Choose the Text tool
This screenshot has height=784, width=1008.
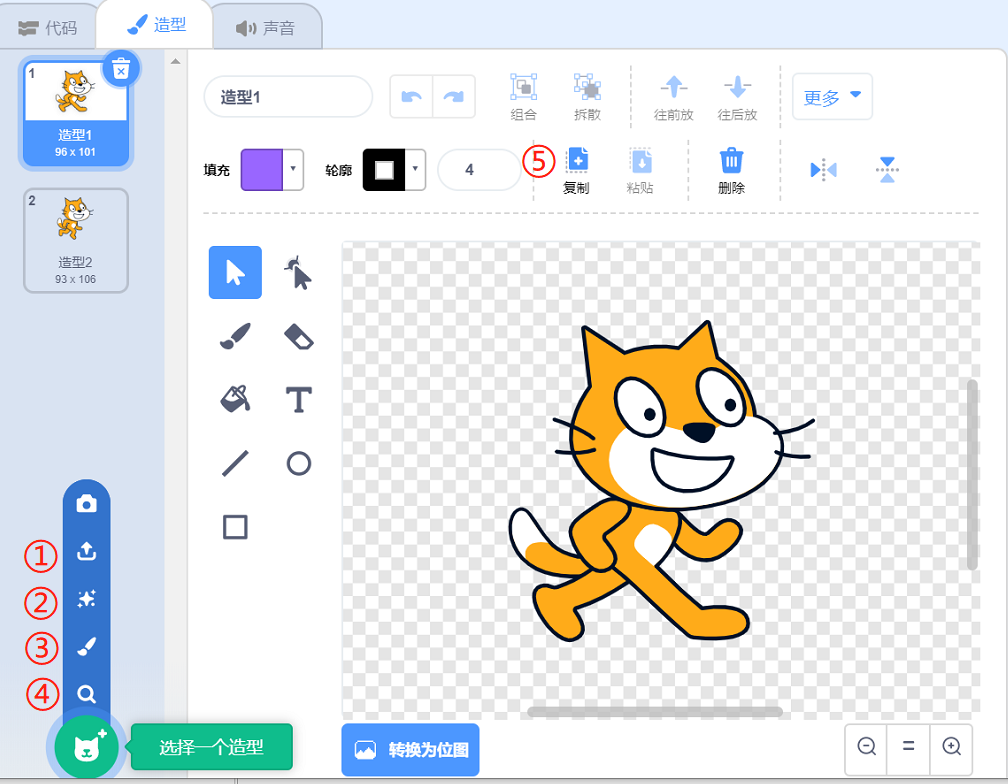coord(298,399)
